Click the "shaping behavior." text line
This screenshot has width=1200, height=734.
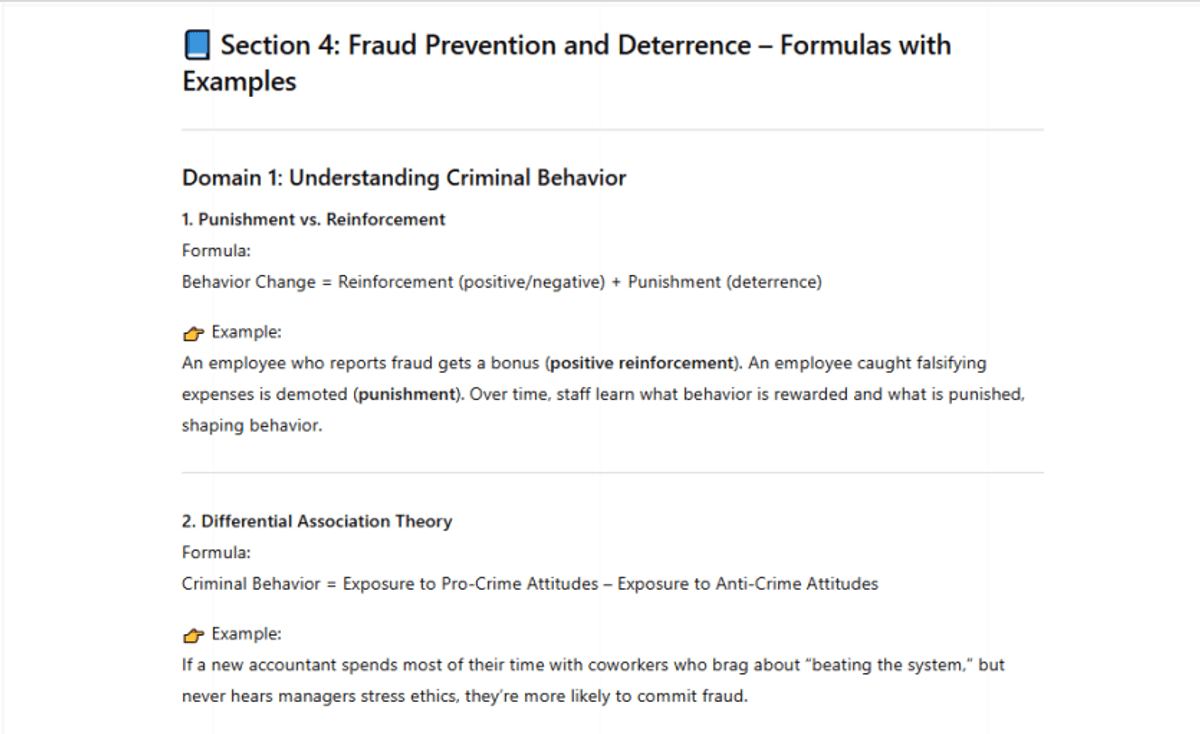point(252,425)
